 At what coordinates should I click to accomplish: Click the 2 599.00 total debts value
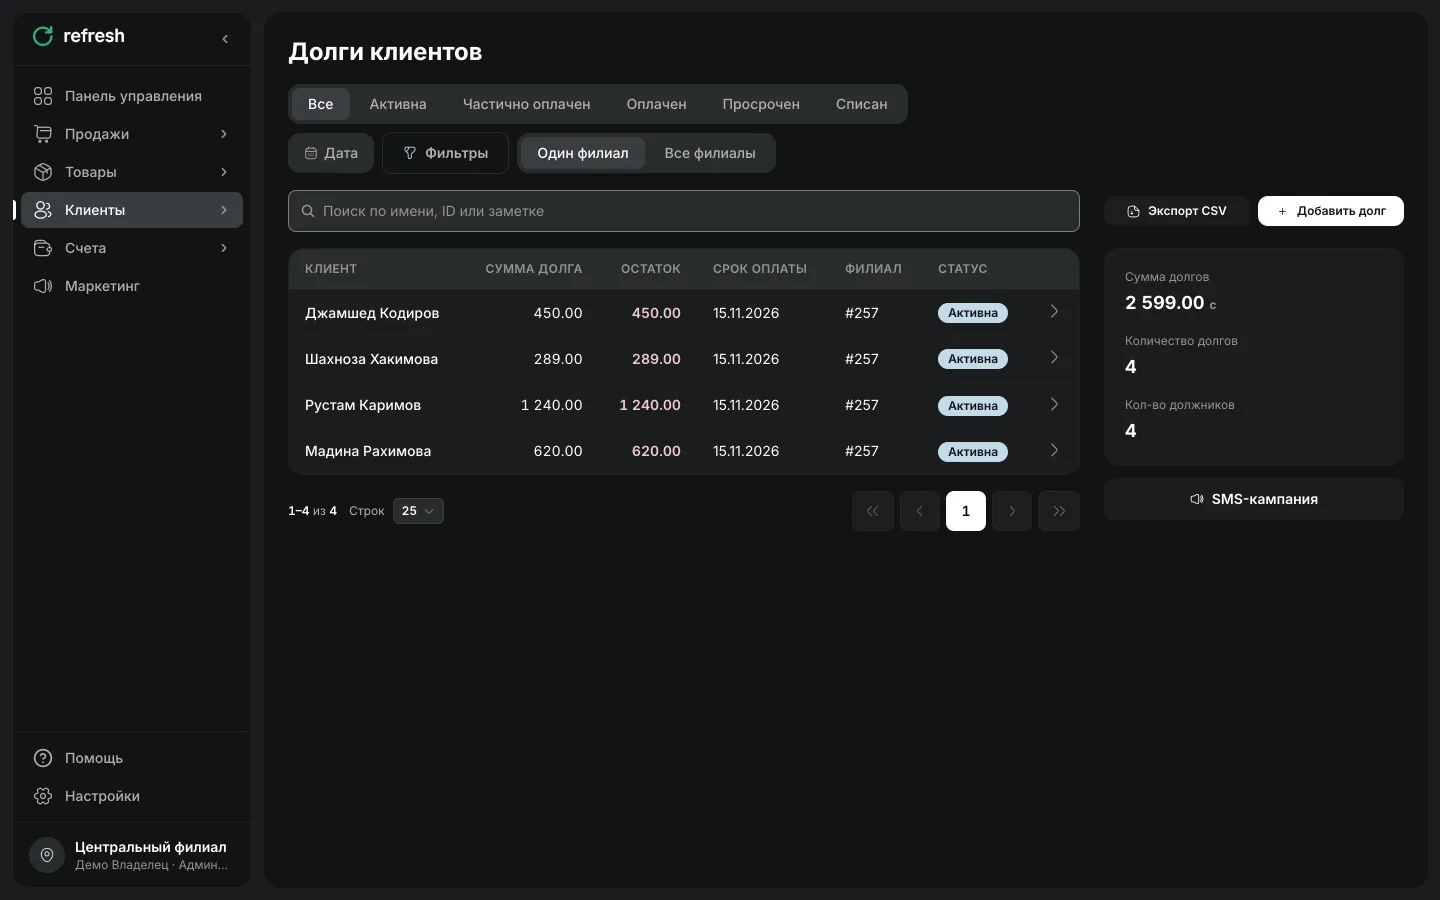tap(1165, 302)
